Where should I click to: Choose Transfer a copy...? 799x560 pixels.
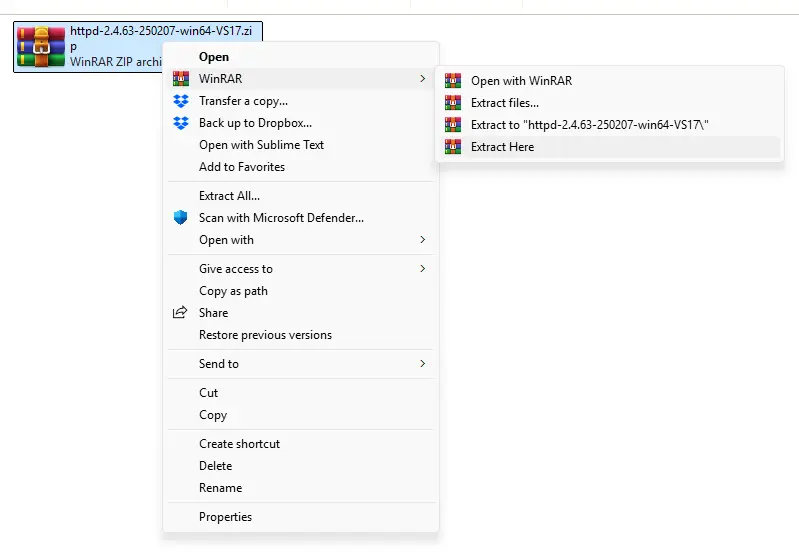pyautogui.click(x=301, y=101)
